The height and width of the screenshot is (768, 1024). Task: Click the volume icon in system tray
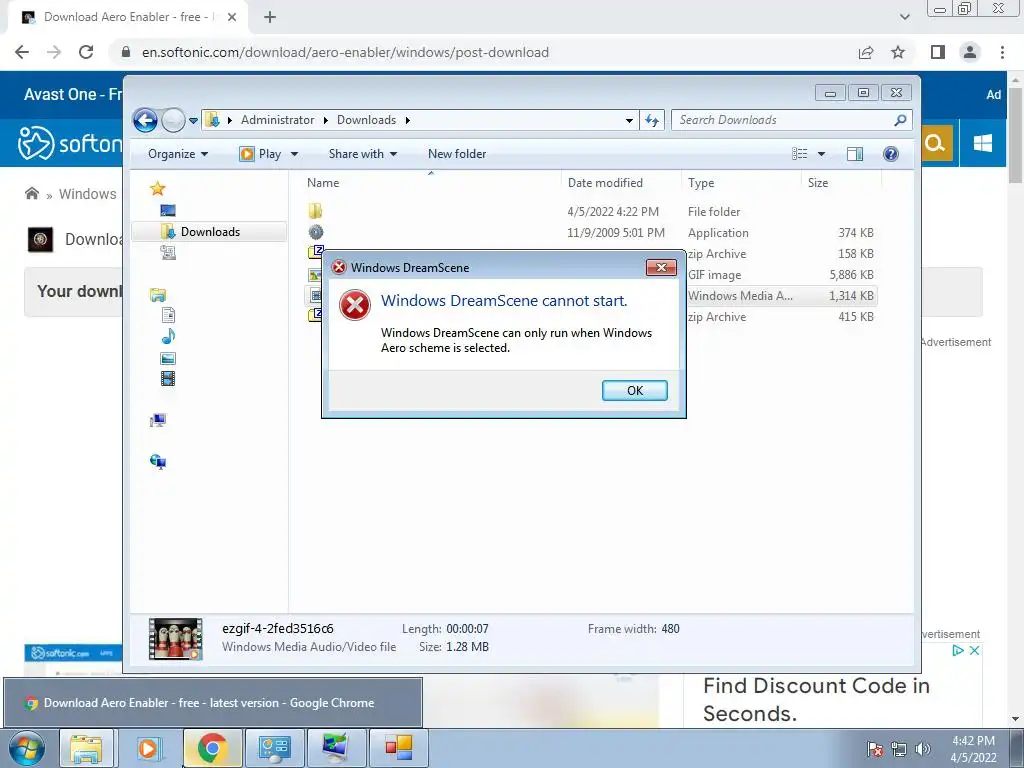pyautogui.click(x=923, y=749)
